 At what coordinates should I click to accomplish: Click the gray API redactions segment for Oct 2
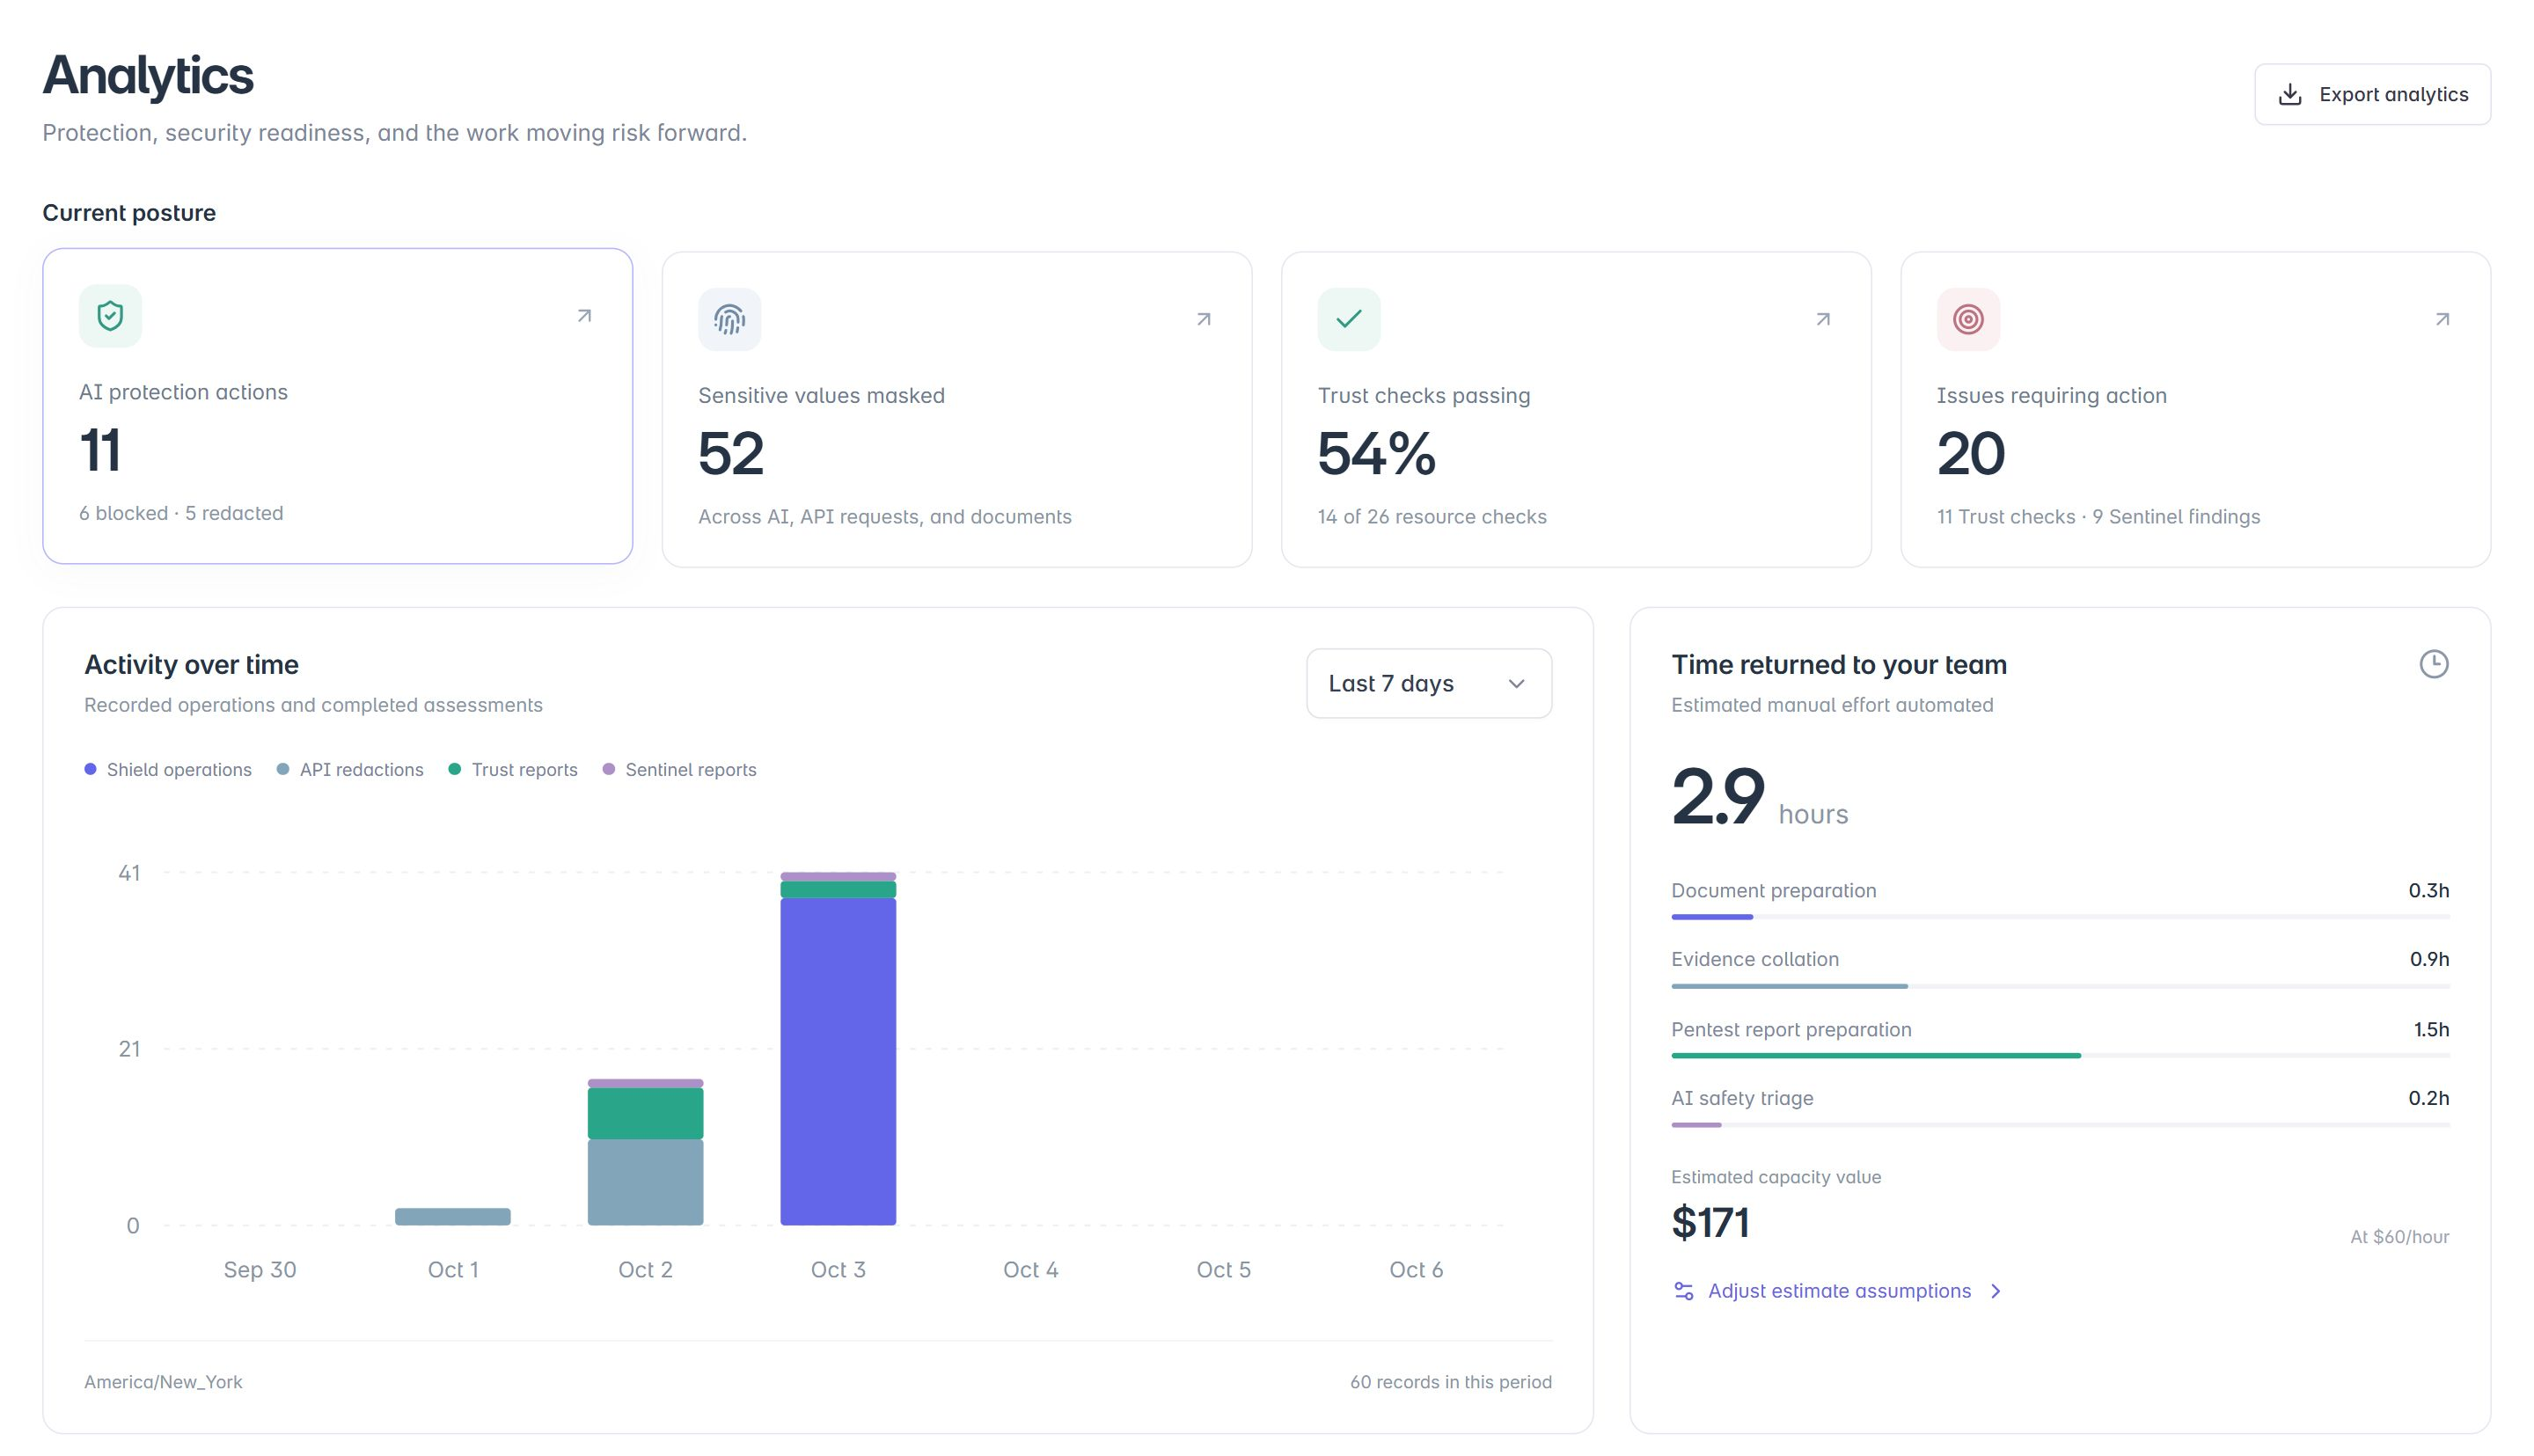[645, 1182]
